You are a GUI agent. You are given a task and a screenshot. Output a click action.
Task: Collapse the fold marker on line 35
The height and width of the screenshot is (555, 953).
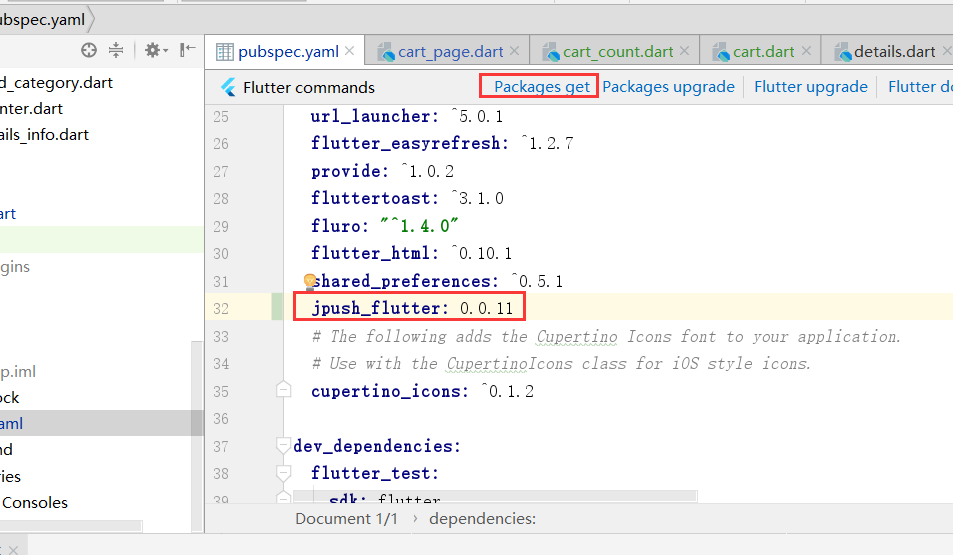click(283, 389)
